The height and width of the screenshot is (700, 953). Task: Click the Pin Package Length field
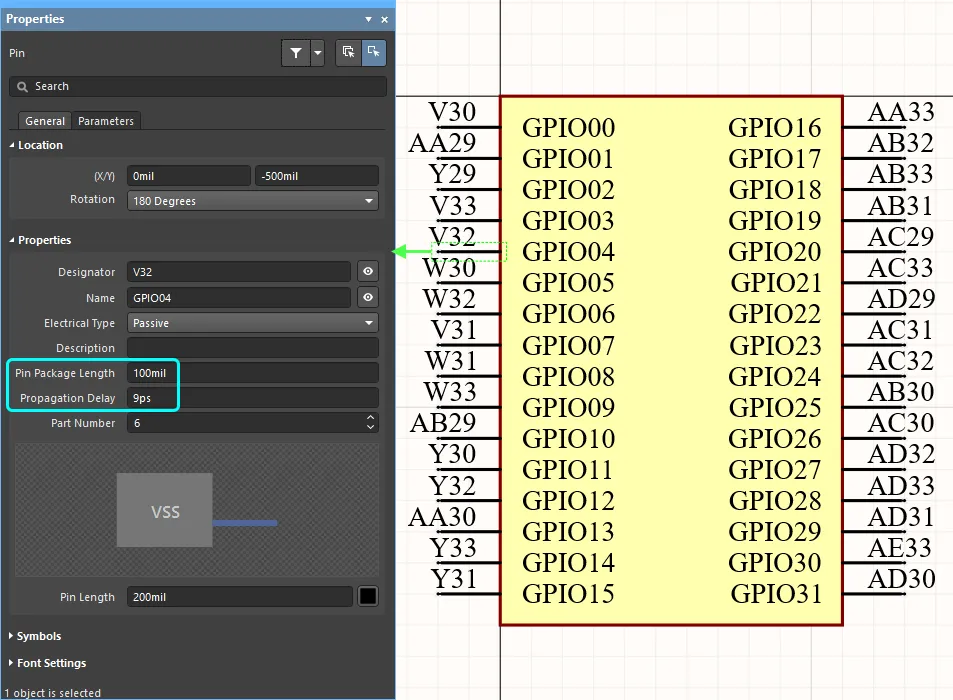click(x=253, y=373)
